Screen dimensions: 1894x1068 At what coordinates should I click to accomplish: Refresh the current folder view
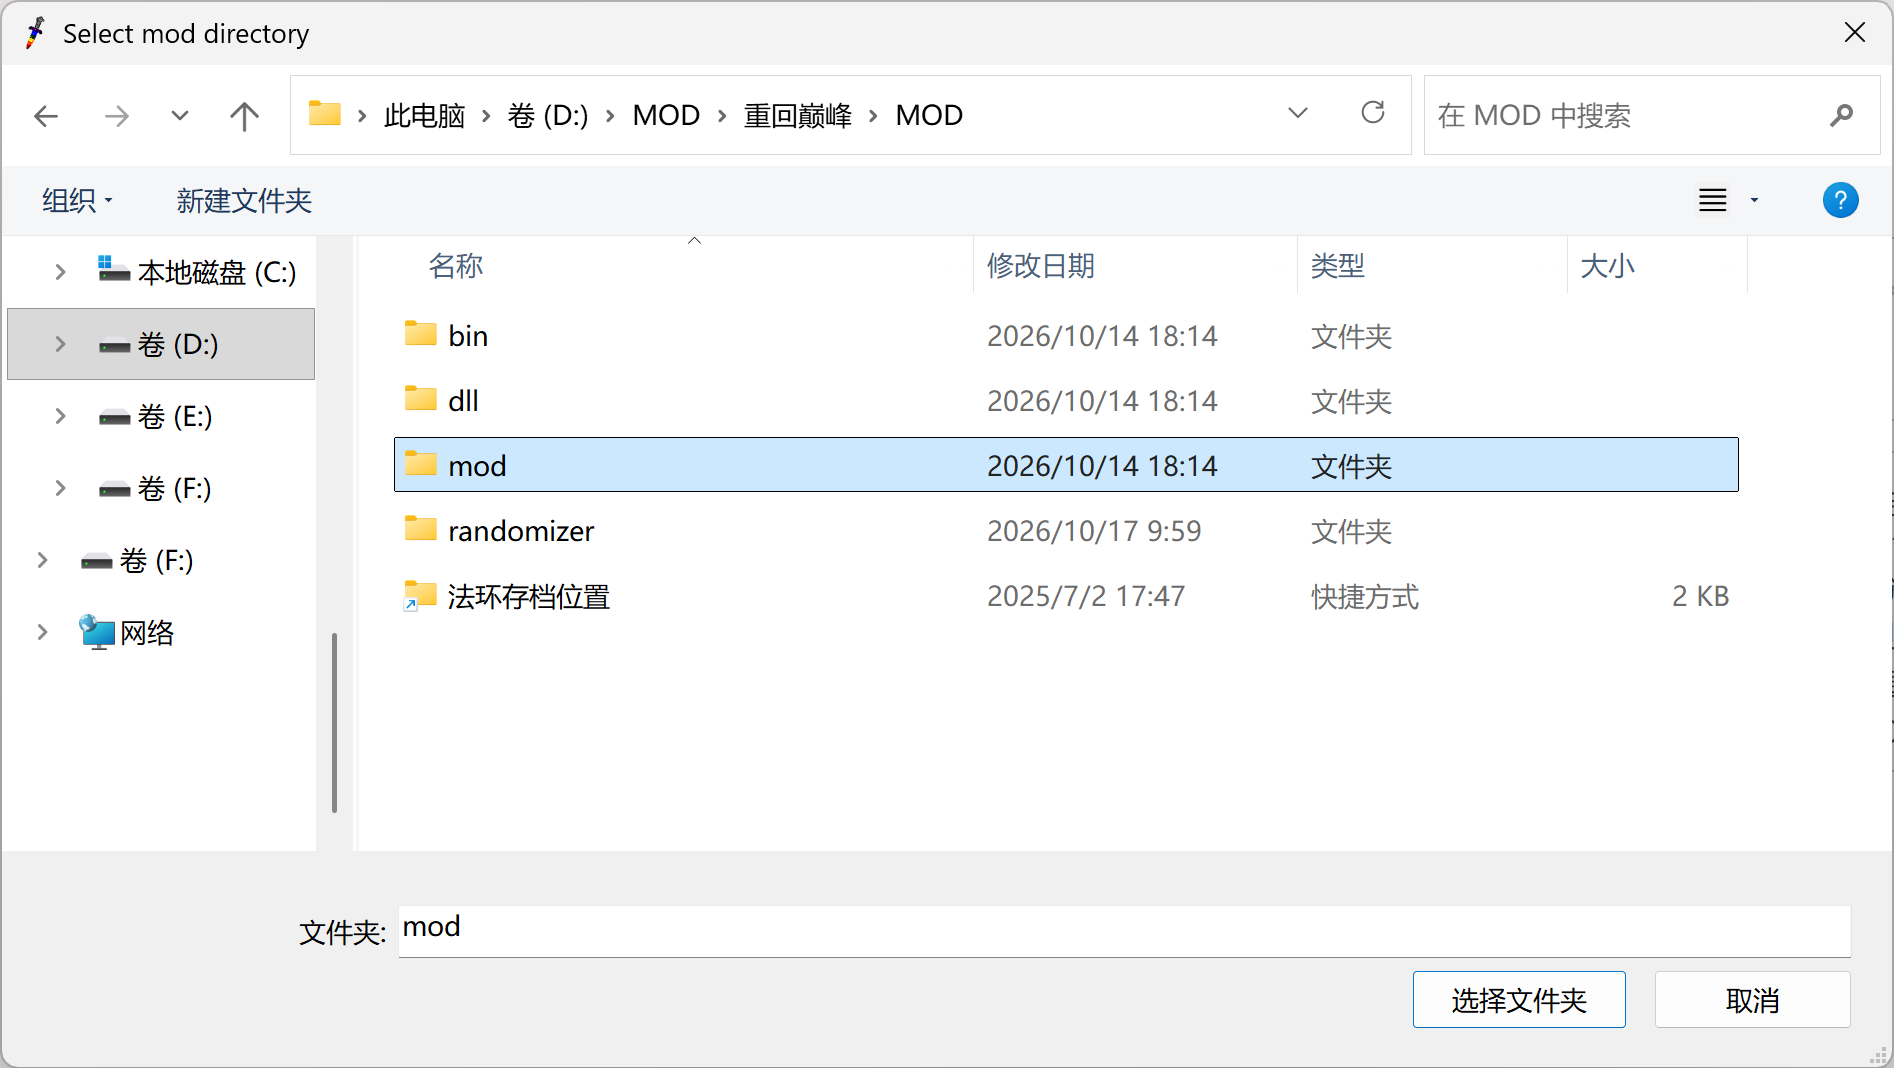click(1373, 113)
